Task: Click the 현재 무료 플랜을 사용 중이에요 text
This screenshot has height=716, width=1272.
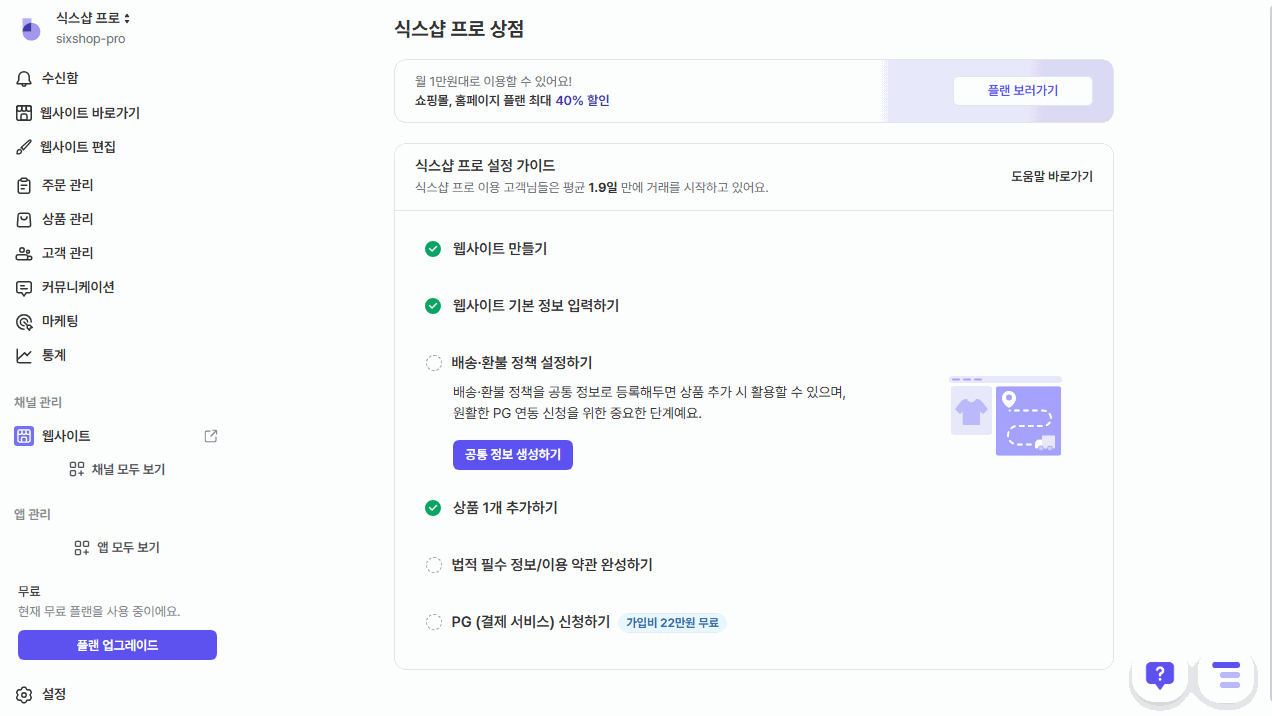Action: pos(99,611)
